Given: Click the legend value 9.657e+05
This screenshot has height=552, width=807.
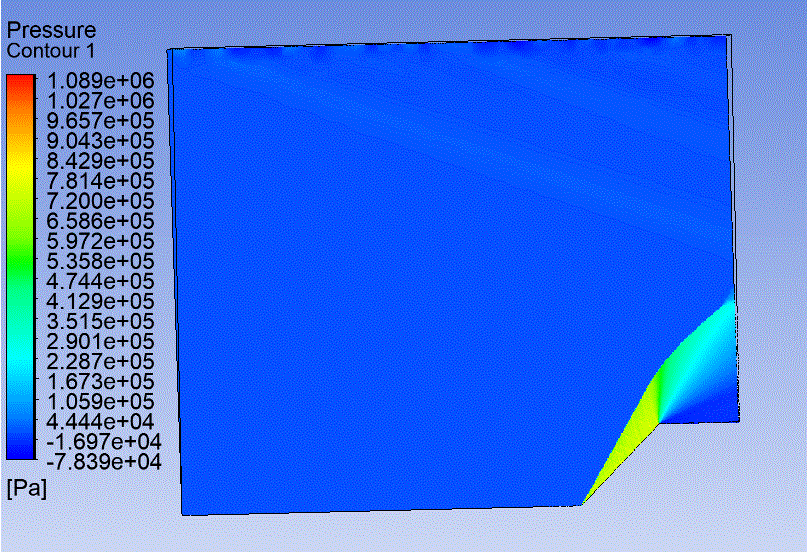Looking at the screenshot, I should point(100,120).
